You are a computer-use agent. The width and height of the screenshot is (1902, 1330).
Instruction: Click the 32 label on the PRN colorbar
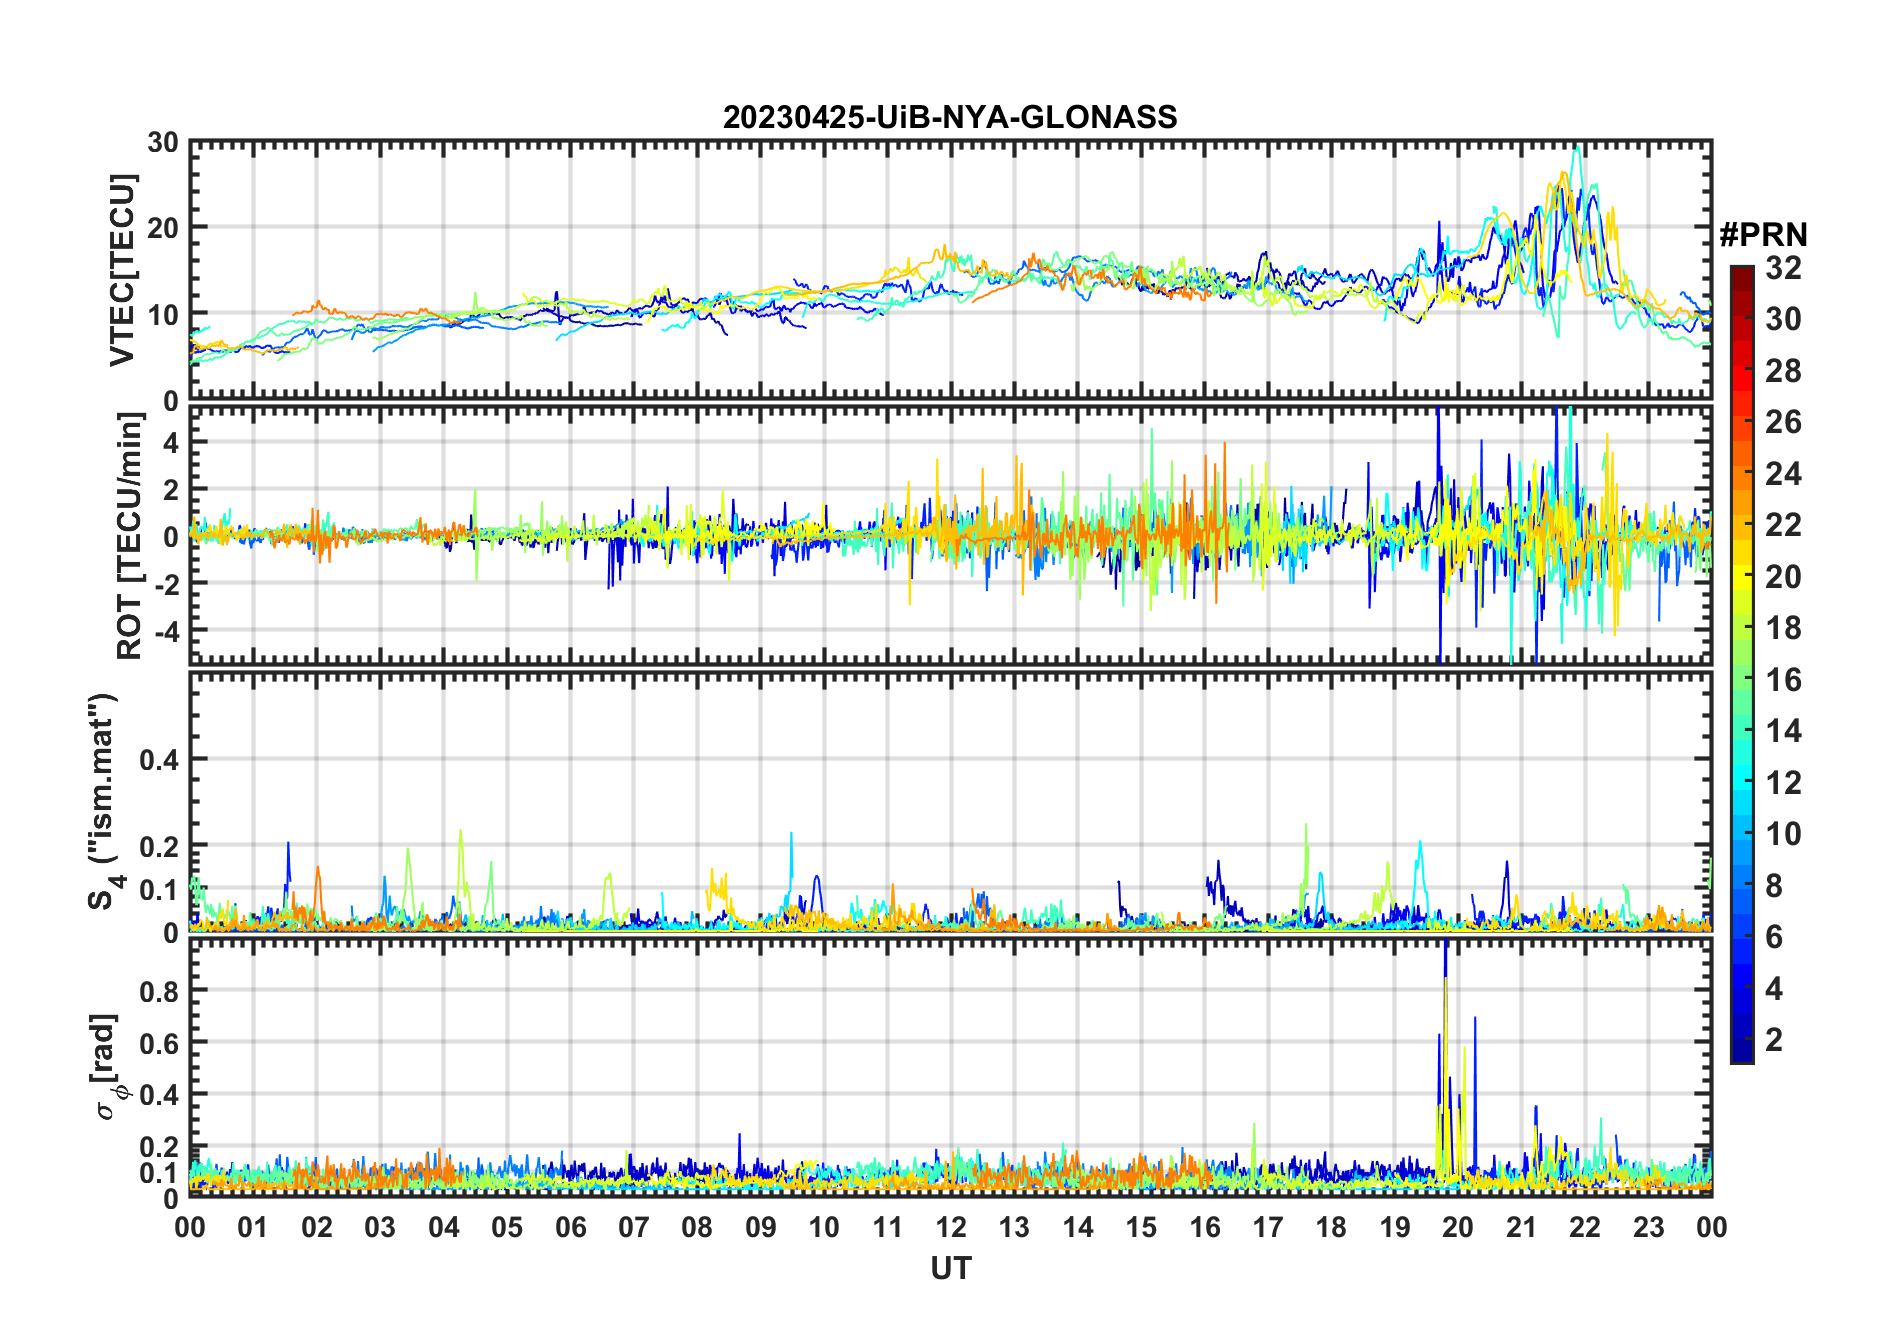(x=1783, y=268)
